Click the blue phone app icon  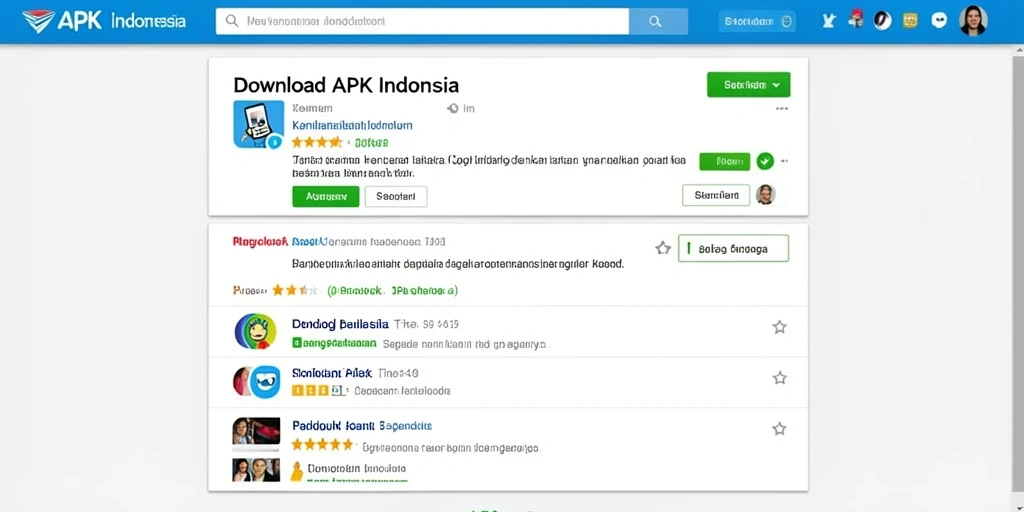(x=259, y=124)
